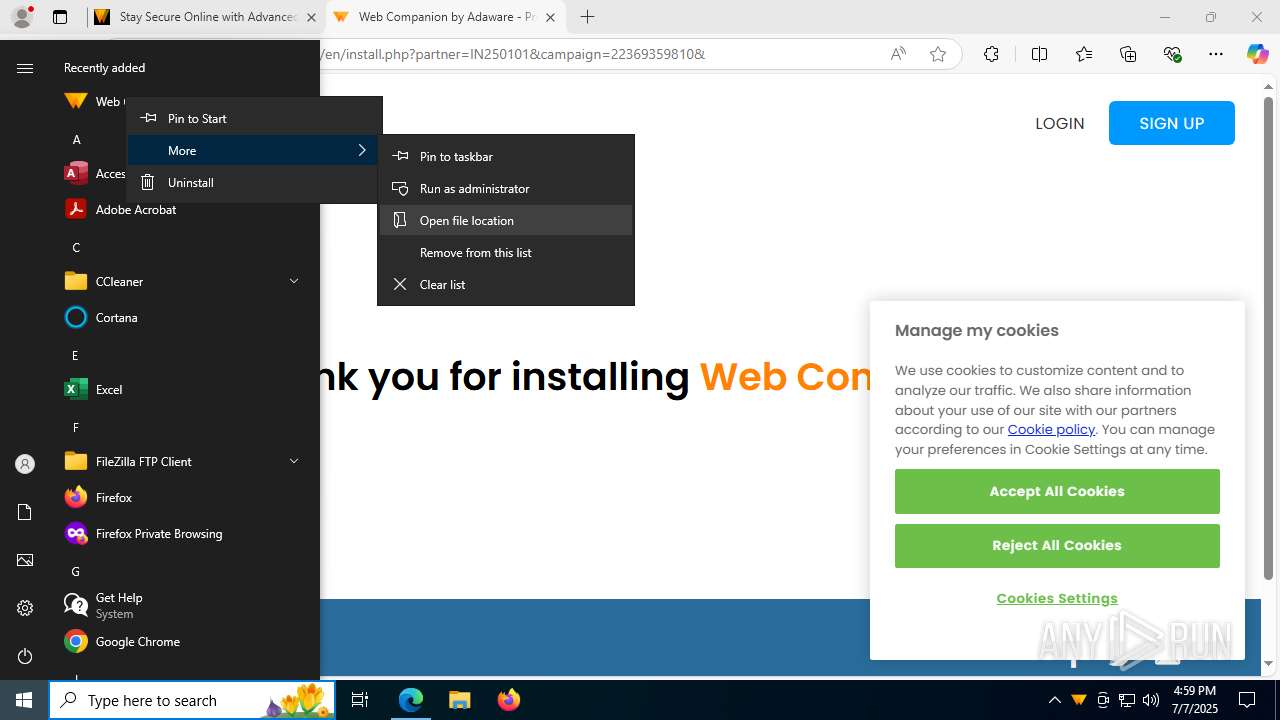Open Cookies Settings
Screen dimensions: 1280x720
click(1057, 598)
